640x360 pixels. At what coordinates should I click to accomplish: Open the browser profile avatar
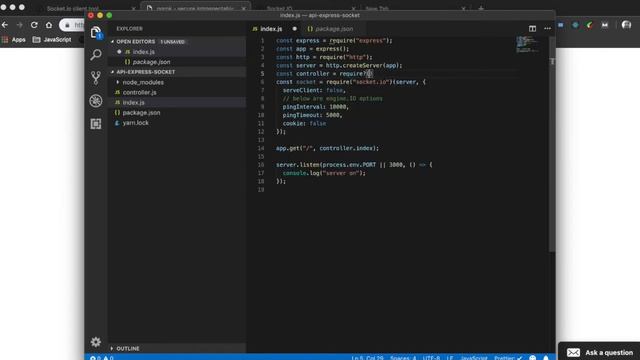point(627,25)
